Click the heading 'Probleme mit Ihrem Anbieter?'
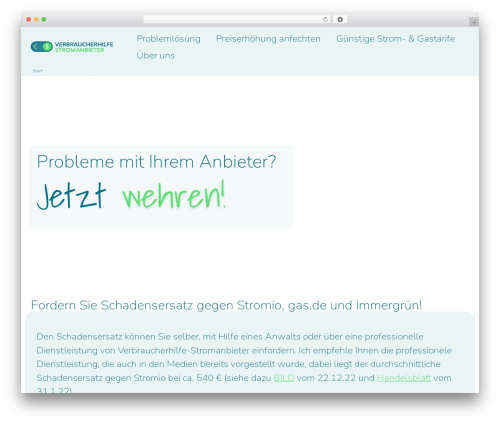The width and height of the screenshot is (500, 423). coord(156,162)
